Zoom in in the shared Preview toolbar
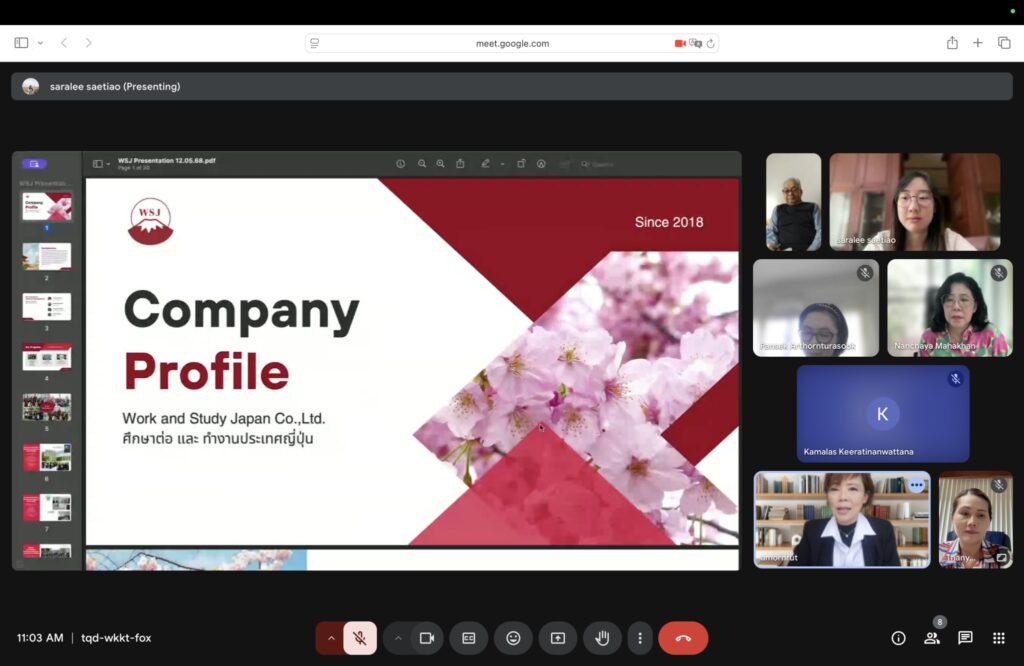Screen dimensions: 1024x666 coord(441,164)
